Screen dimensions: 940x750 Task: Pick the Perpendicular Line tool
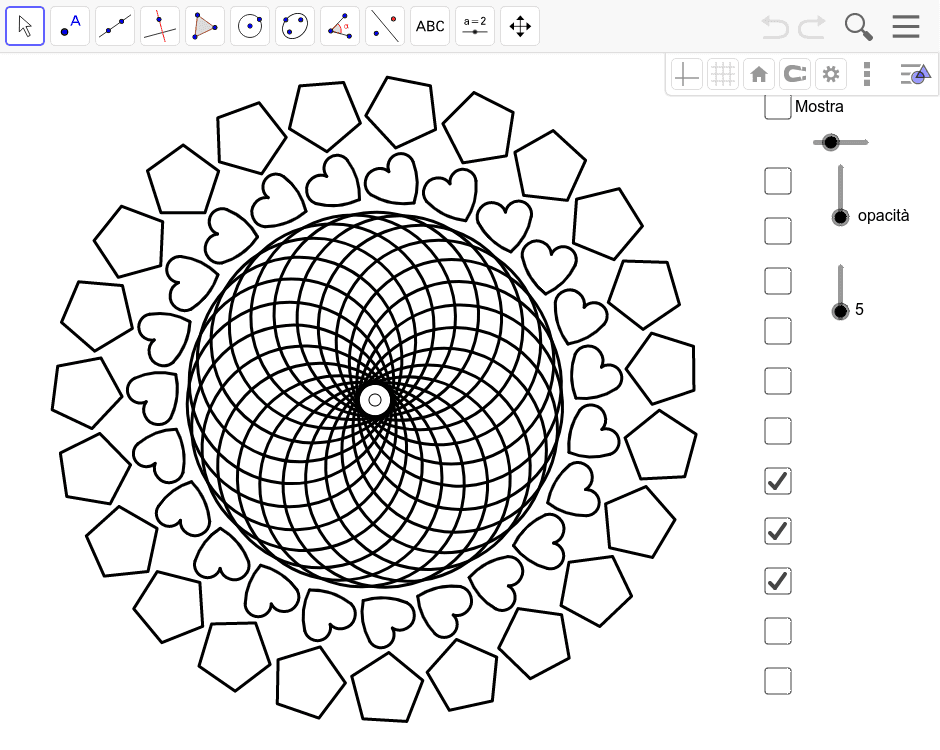[x=160, y=26]
